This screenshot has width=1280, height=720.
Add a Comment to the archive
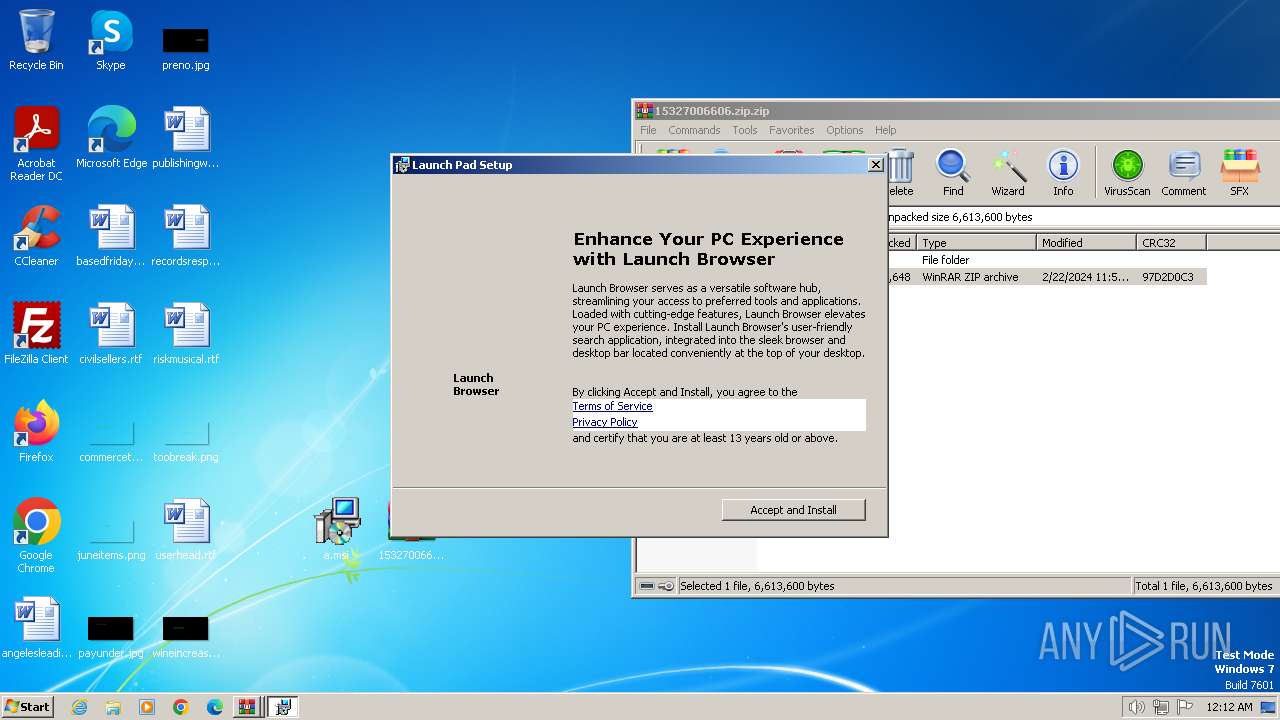(x=1184, y=173)
